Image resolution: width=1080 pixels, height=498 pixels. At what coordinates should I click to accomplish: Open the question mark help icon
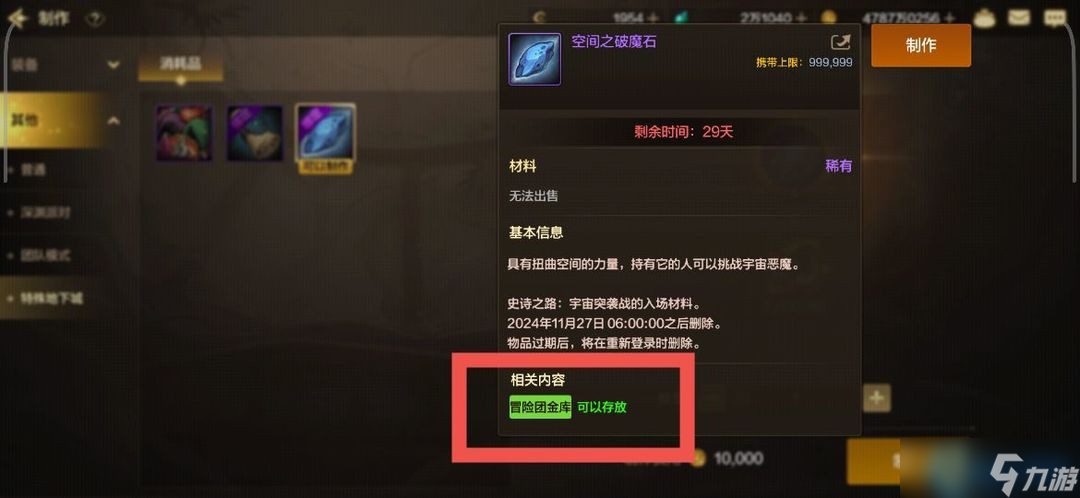[x=94, y=18]
